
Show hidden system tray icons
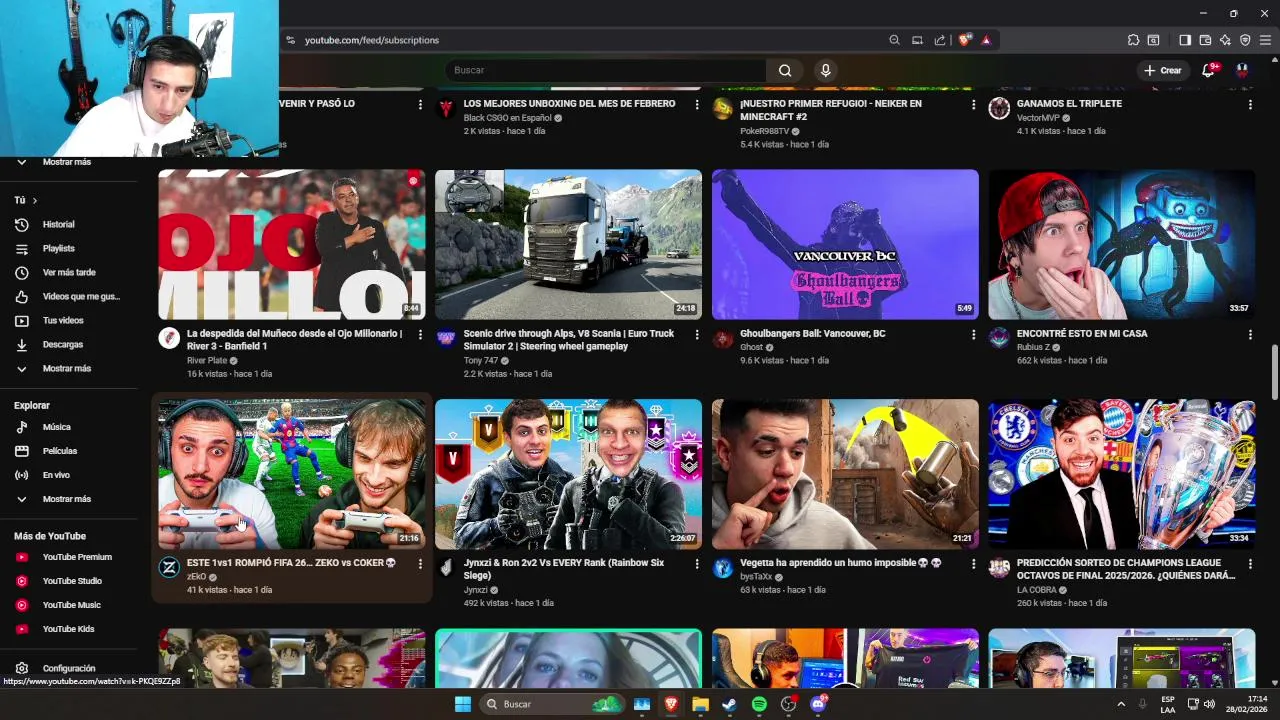pyautogui.click(x=1120, y=704)
